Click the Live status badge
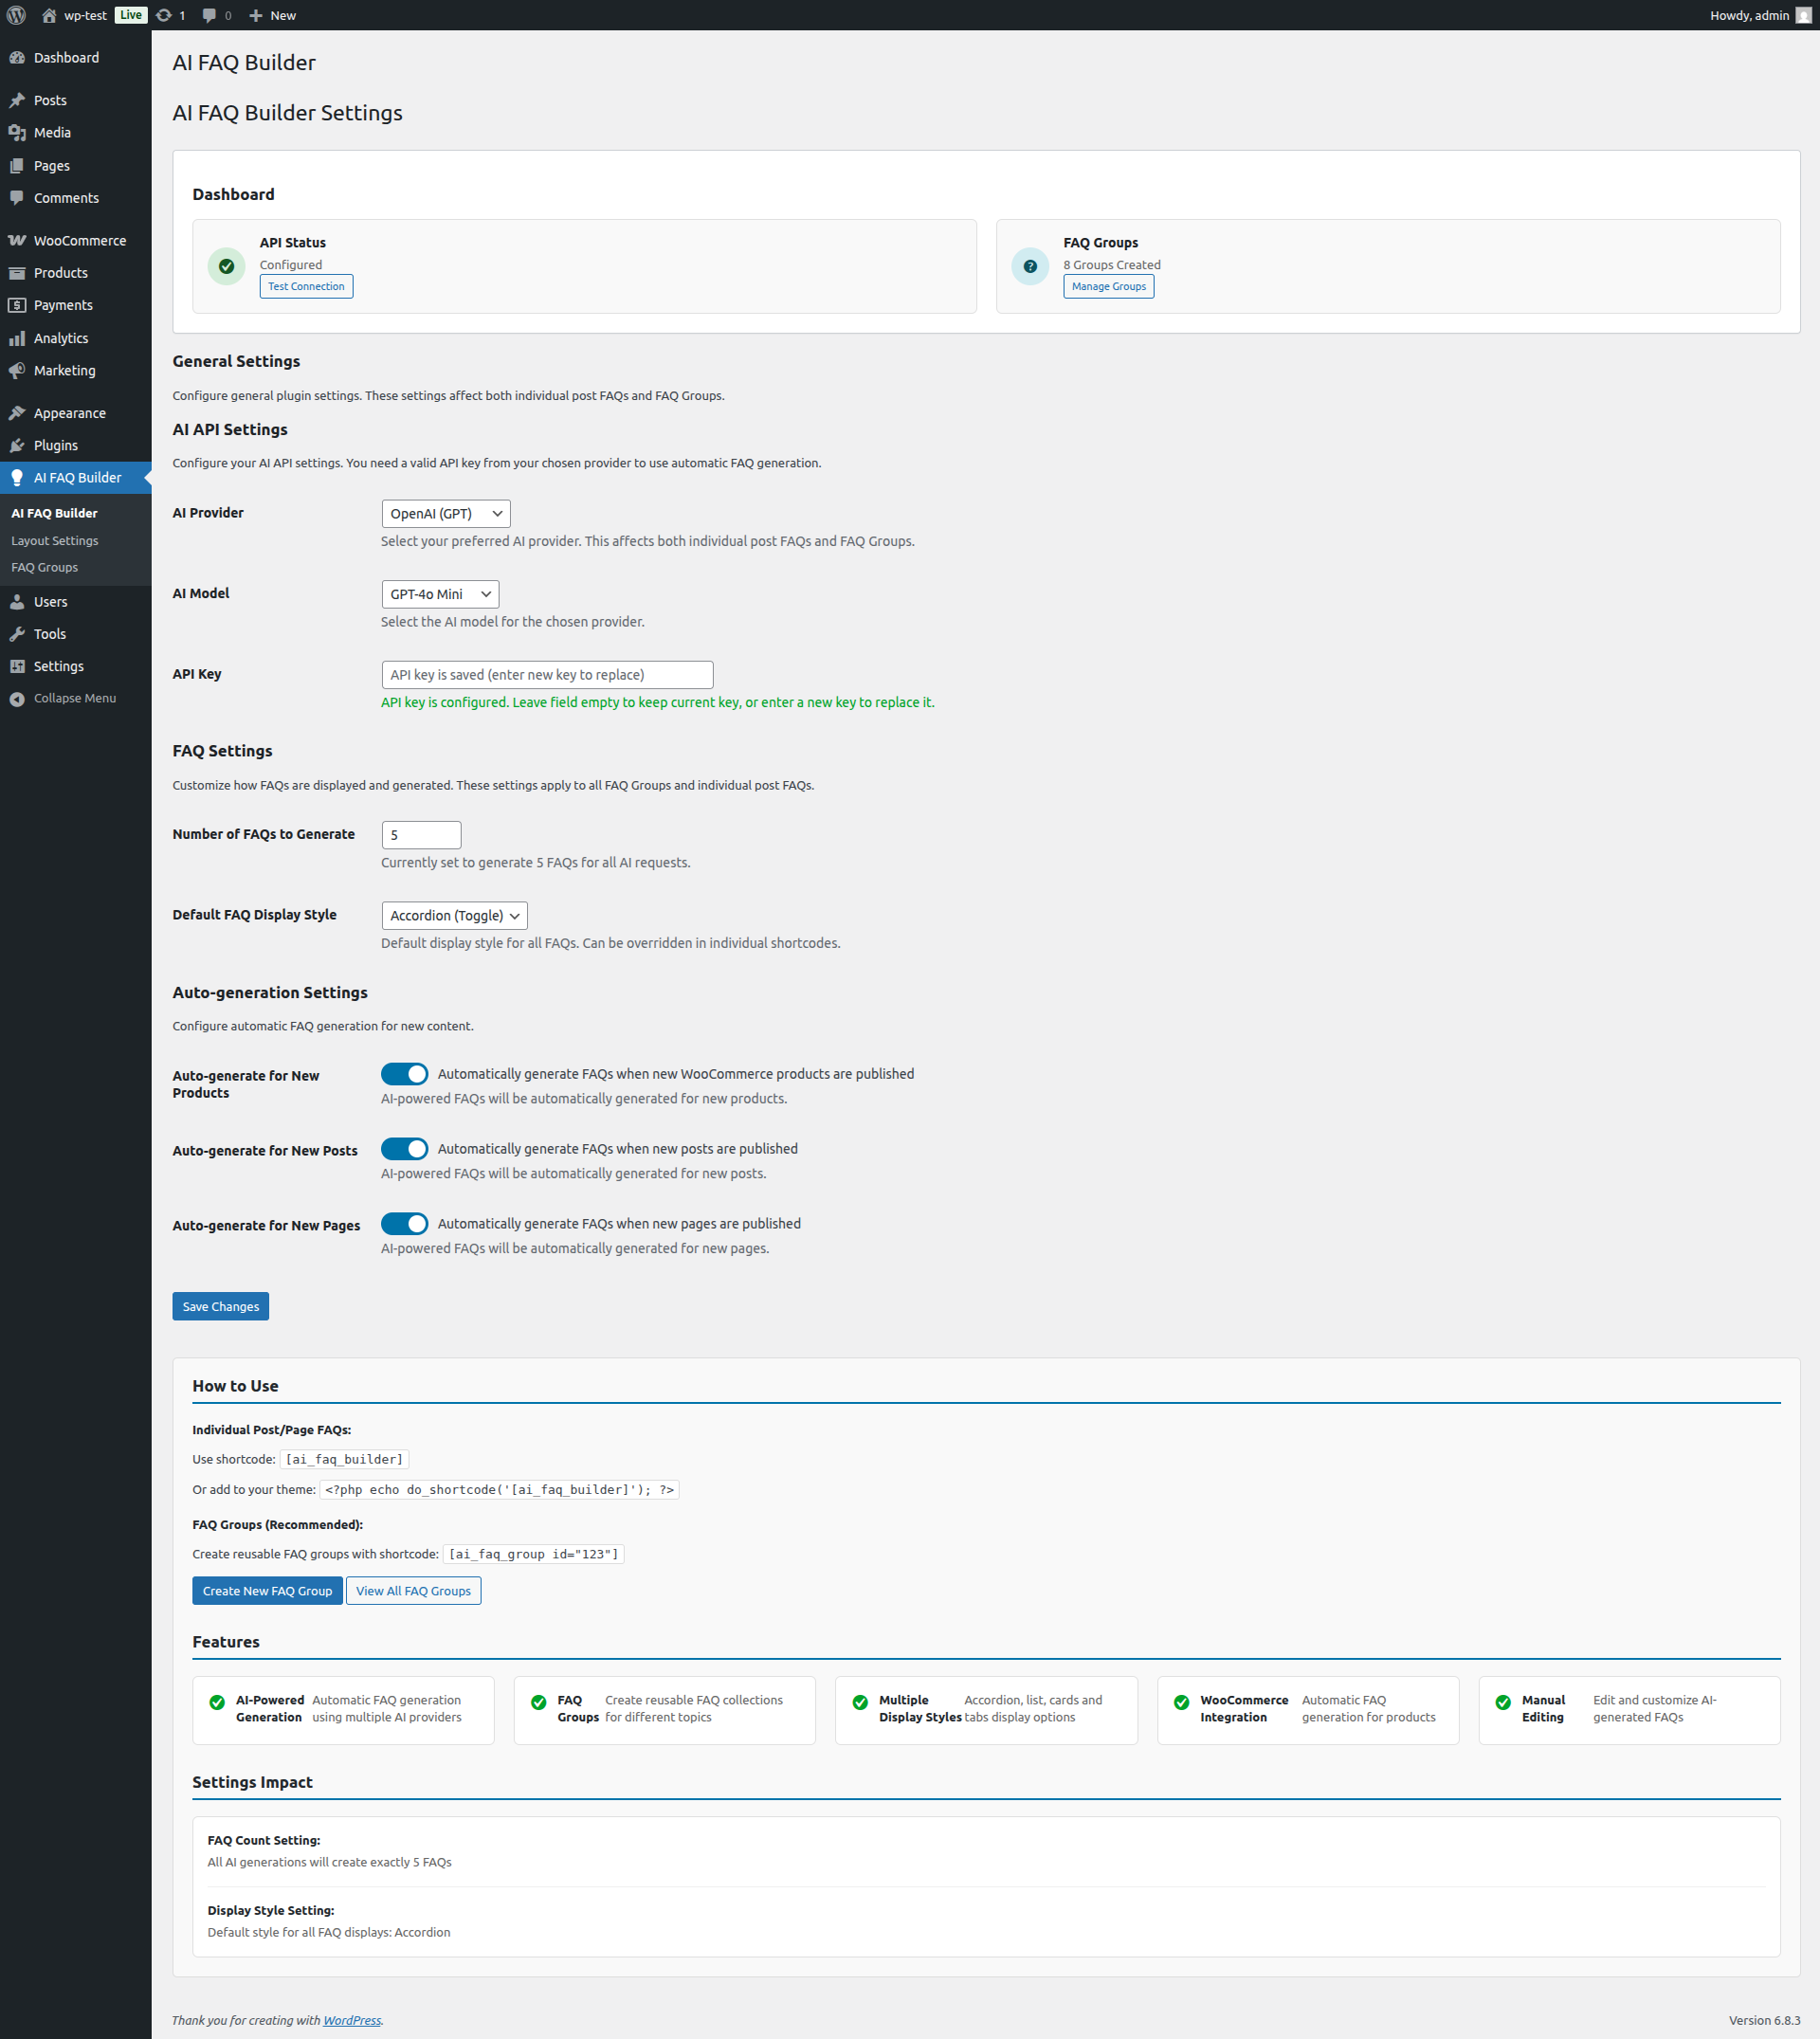Viewport: 1820px width, 2039px height. pyautogui.click(x=130, y=15)
